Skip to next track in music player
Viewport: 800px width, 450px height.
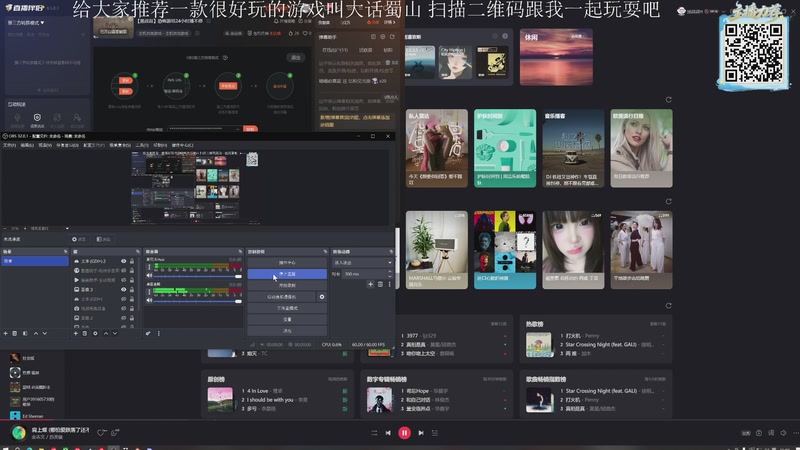tap(421, 433)
